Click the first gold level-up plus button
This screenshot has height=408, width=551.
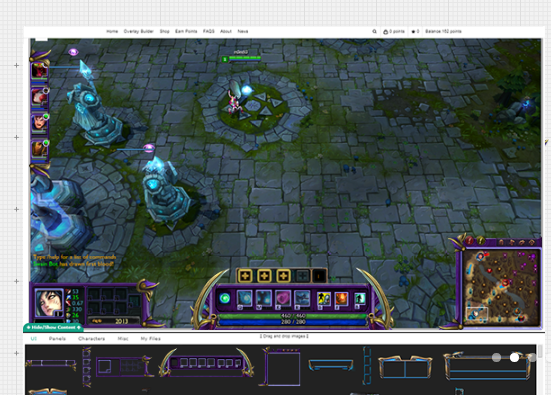coord(245,276)
